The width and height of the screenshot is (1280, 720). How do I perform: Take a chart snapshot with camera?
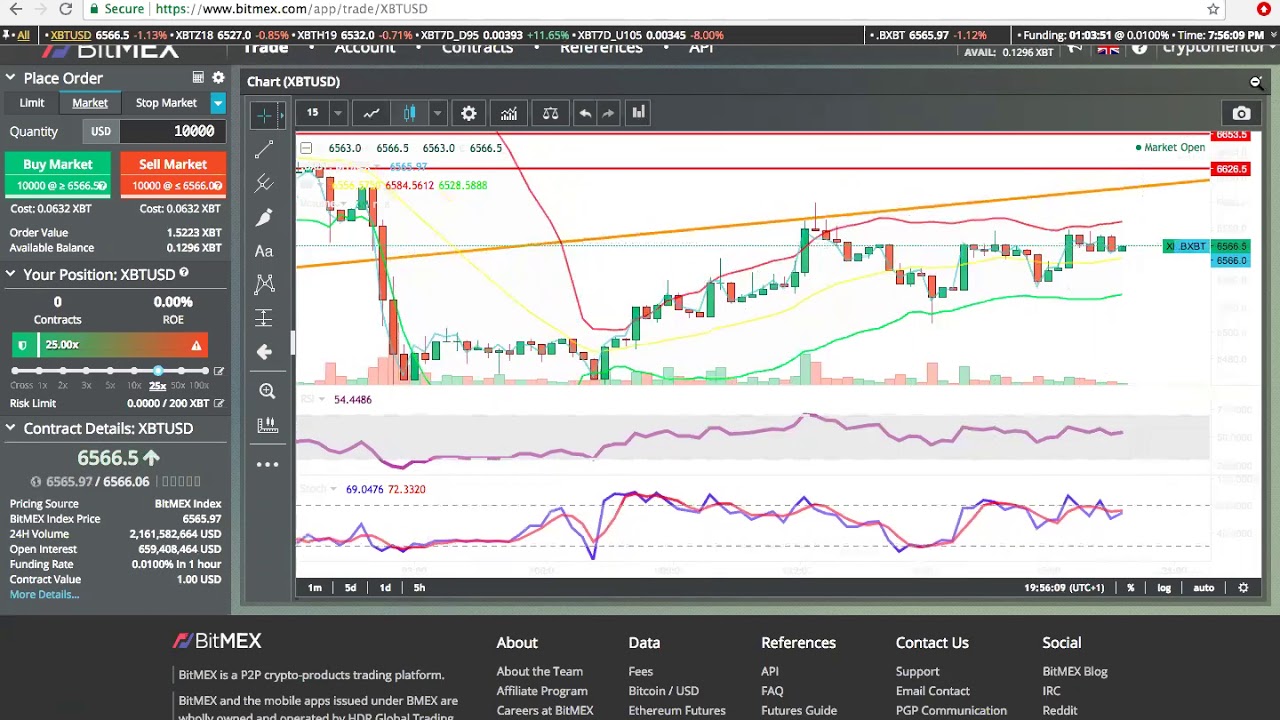pos(1241,114)
